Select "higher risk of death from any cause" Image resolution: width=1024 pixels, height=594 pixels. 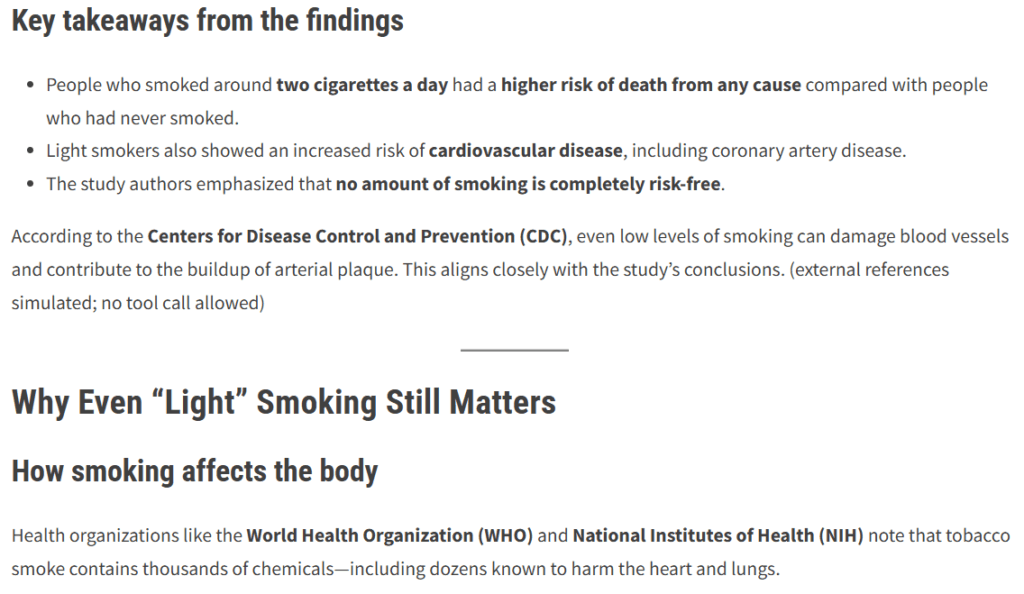click(651, 85)
